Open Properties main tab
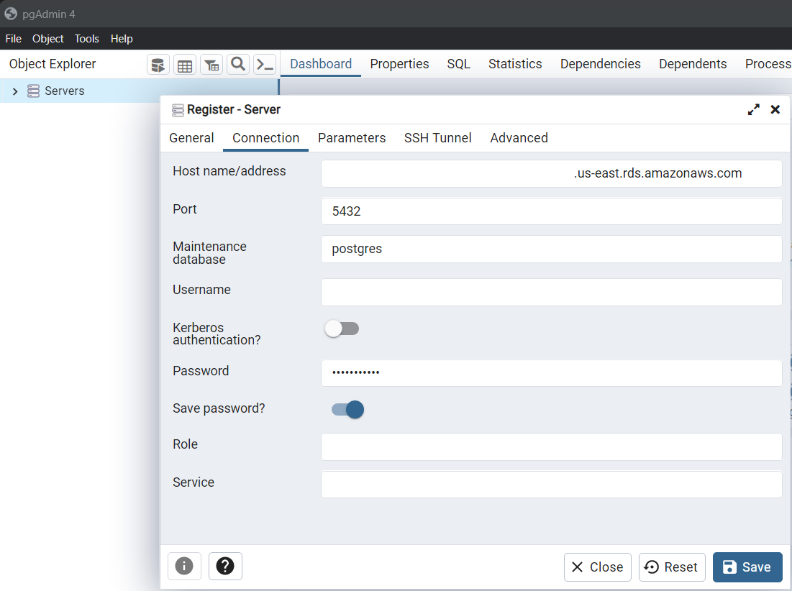 [x=399, y=64]
